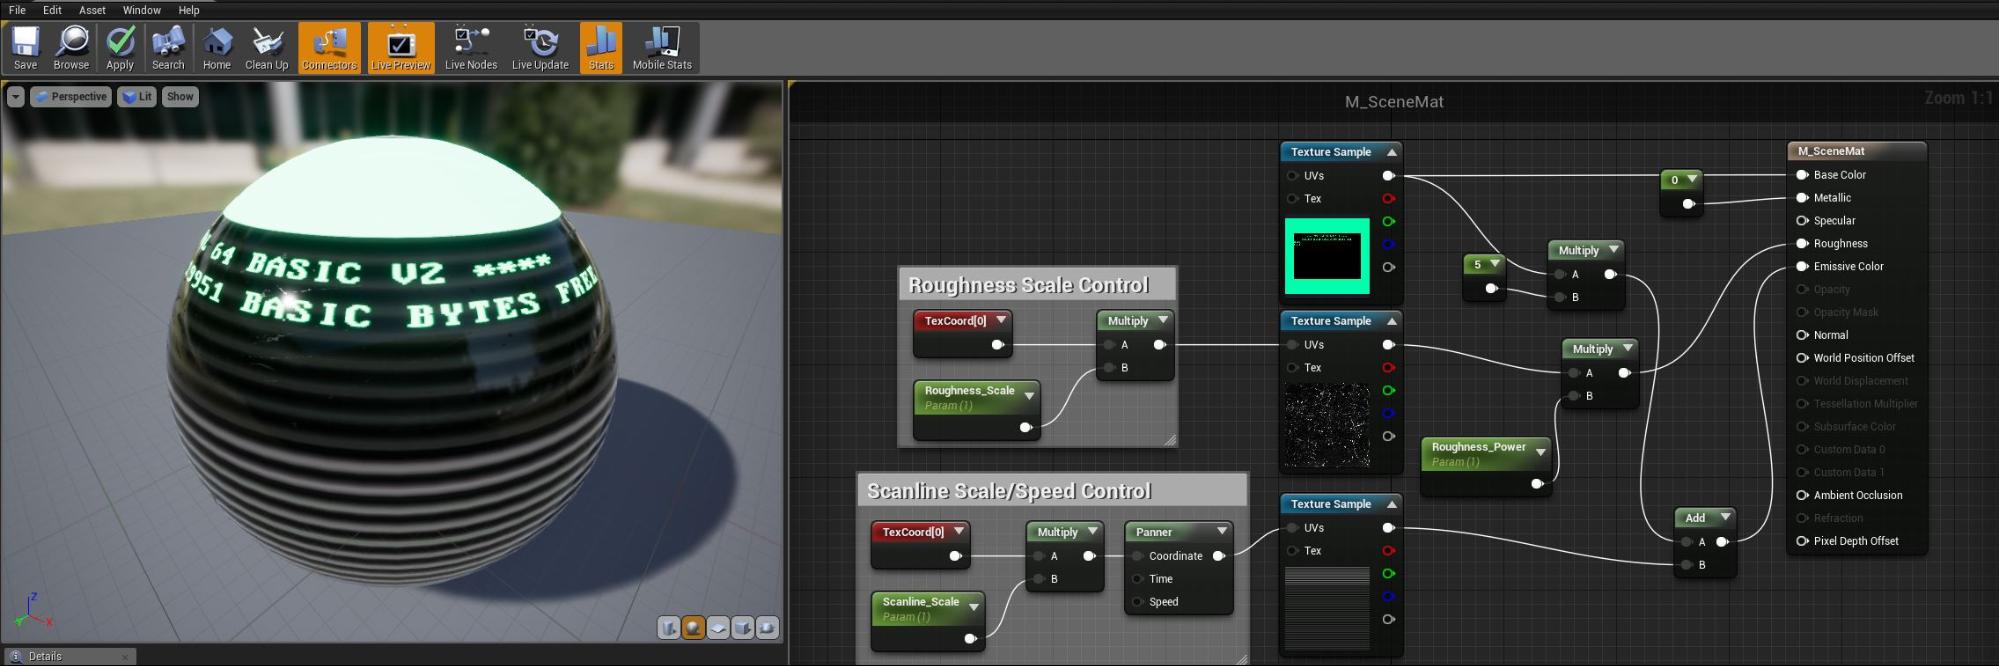1999x666 pixels.
Task: Click the Specular input pin on M_SceneMat
Action: 1802,221
